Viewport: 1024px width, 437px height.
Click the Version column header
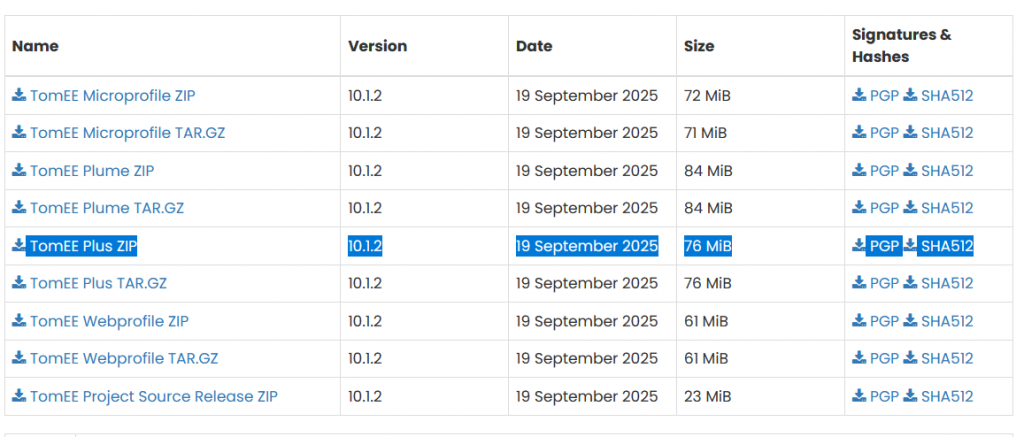click(x=377, y=46)
